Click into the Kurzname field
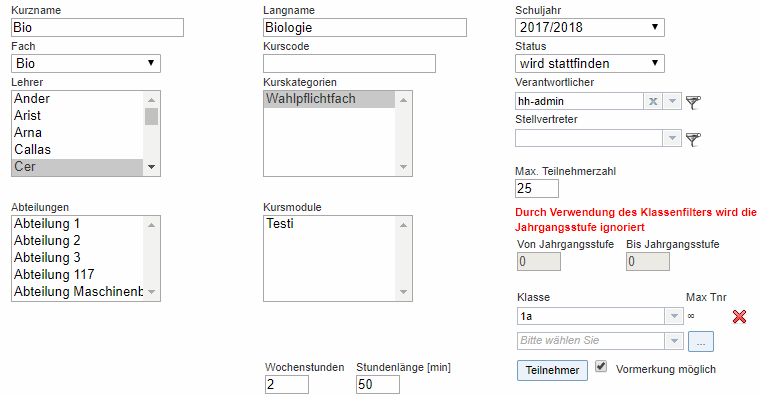This screenshot has height=397, width=759. [97, 28]
